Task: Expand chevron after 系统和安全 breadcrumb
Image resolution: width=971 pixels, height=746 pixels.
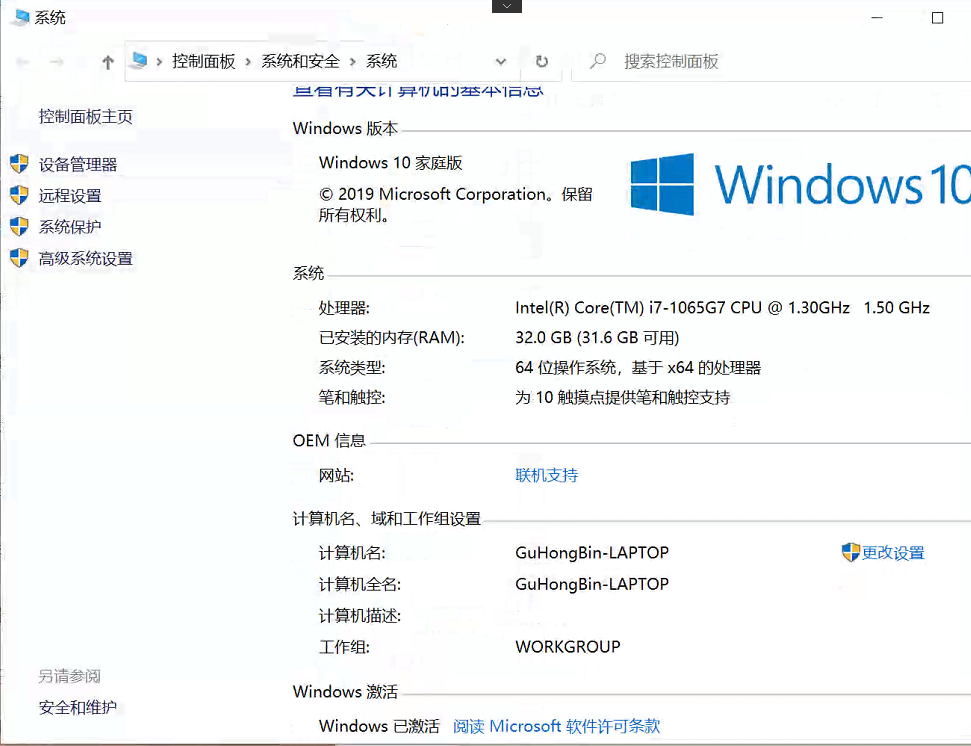Action: [352, 61]
